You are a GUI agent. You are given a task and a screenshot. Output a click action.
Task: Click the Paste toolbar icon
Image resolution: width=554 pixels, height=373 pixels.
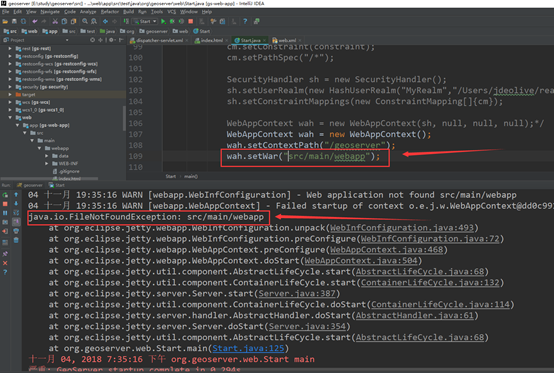(x=73, y=22)
